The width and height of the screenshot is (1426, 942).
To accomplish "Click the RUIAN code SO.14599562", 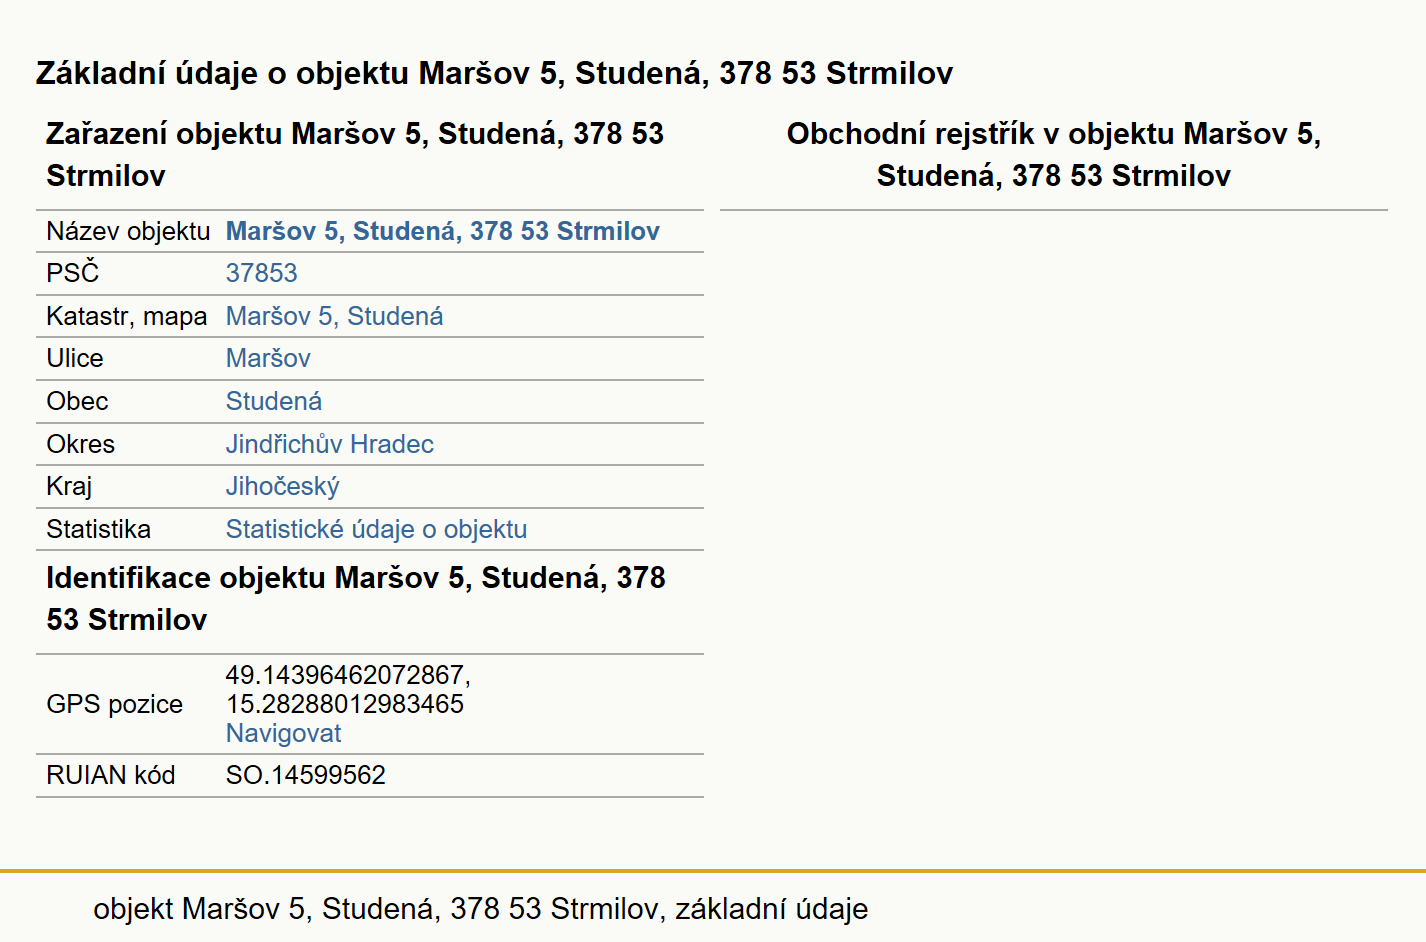I will pos(305,775).
